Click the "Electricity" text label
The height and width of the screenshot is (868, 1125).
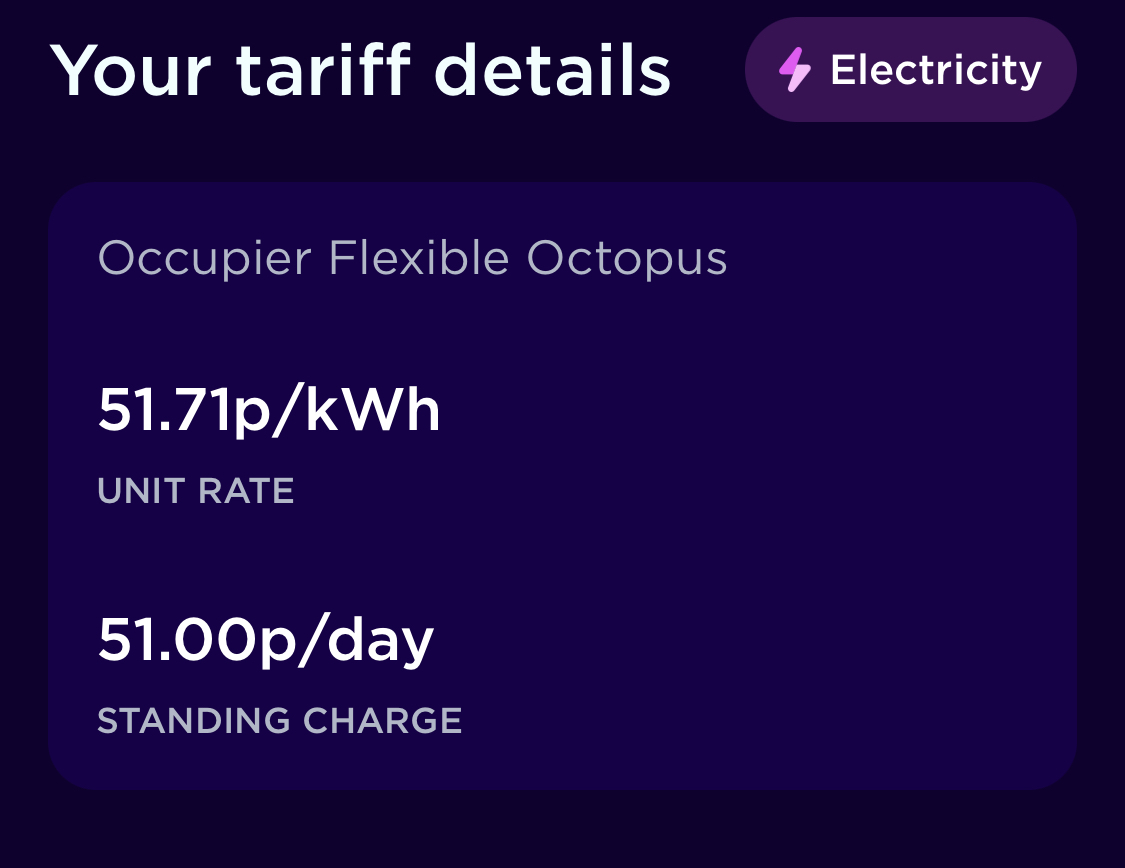click(936, 70)
